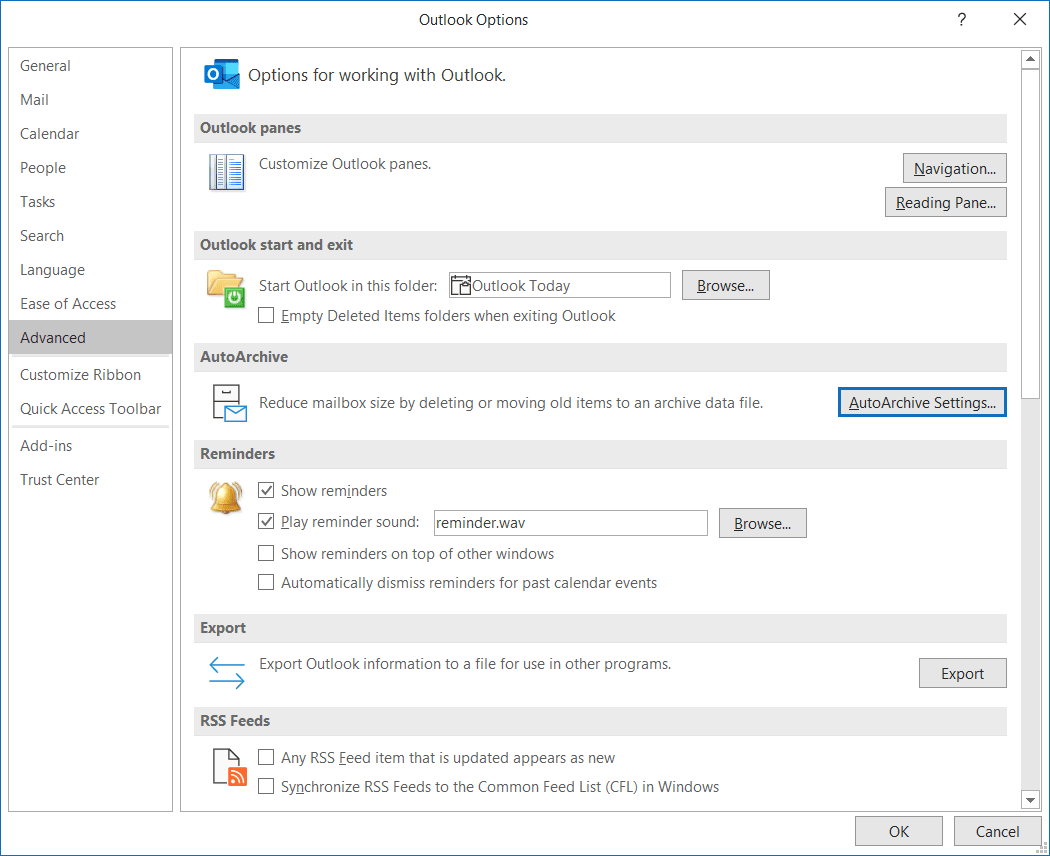Open the Add-ins category
This screenshot has width=1050, height=856.
(x=90, y=446)
